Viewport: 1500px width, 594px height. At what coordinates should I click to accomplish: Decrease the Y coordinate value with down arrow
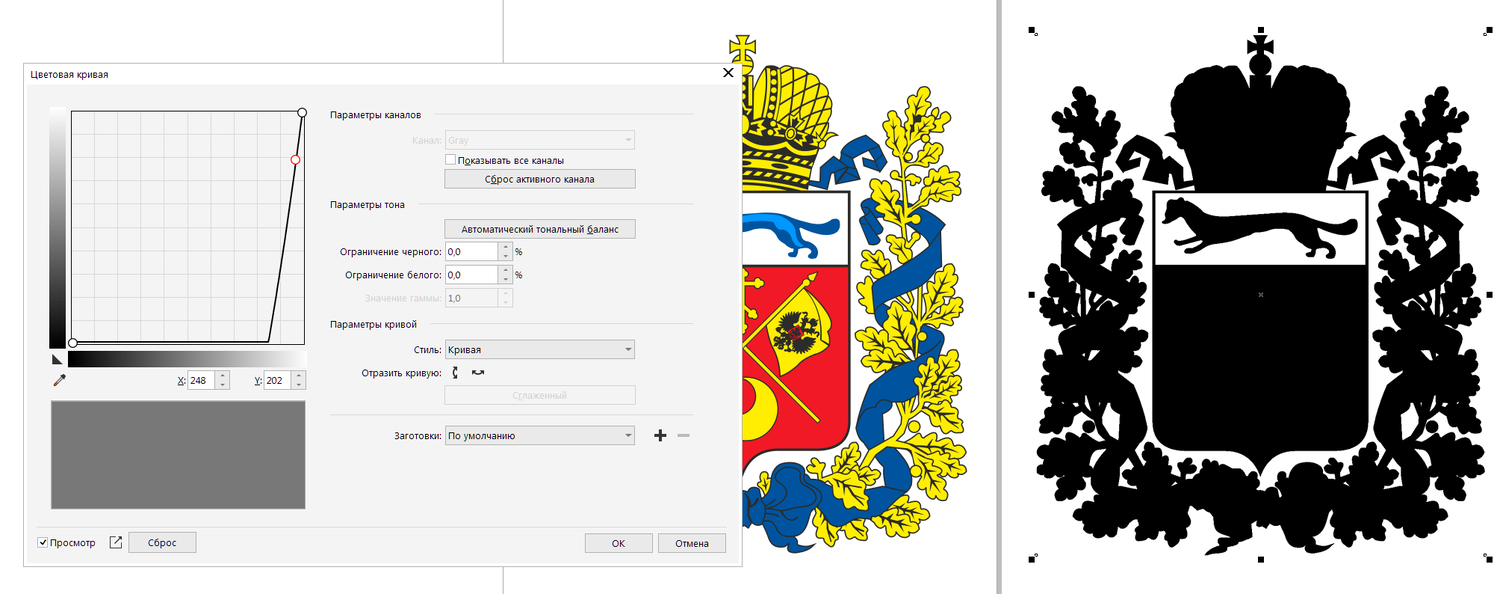point(299,385)
